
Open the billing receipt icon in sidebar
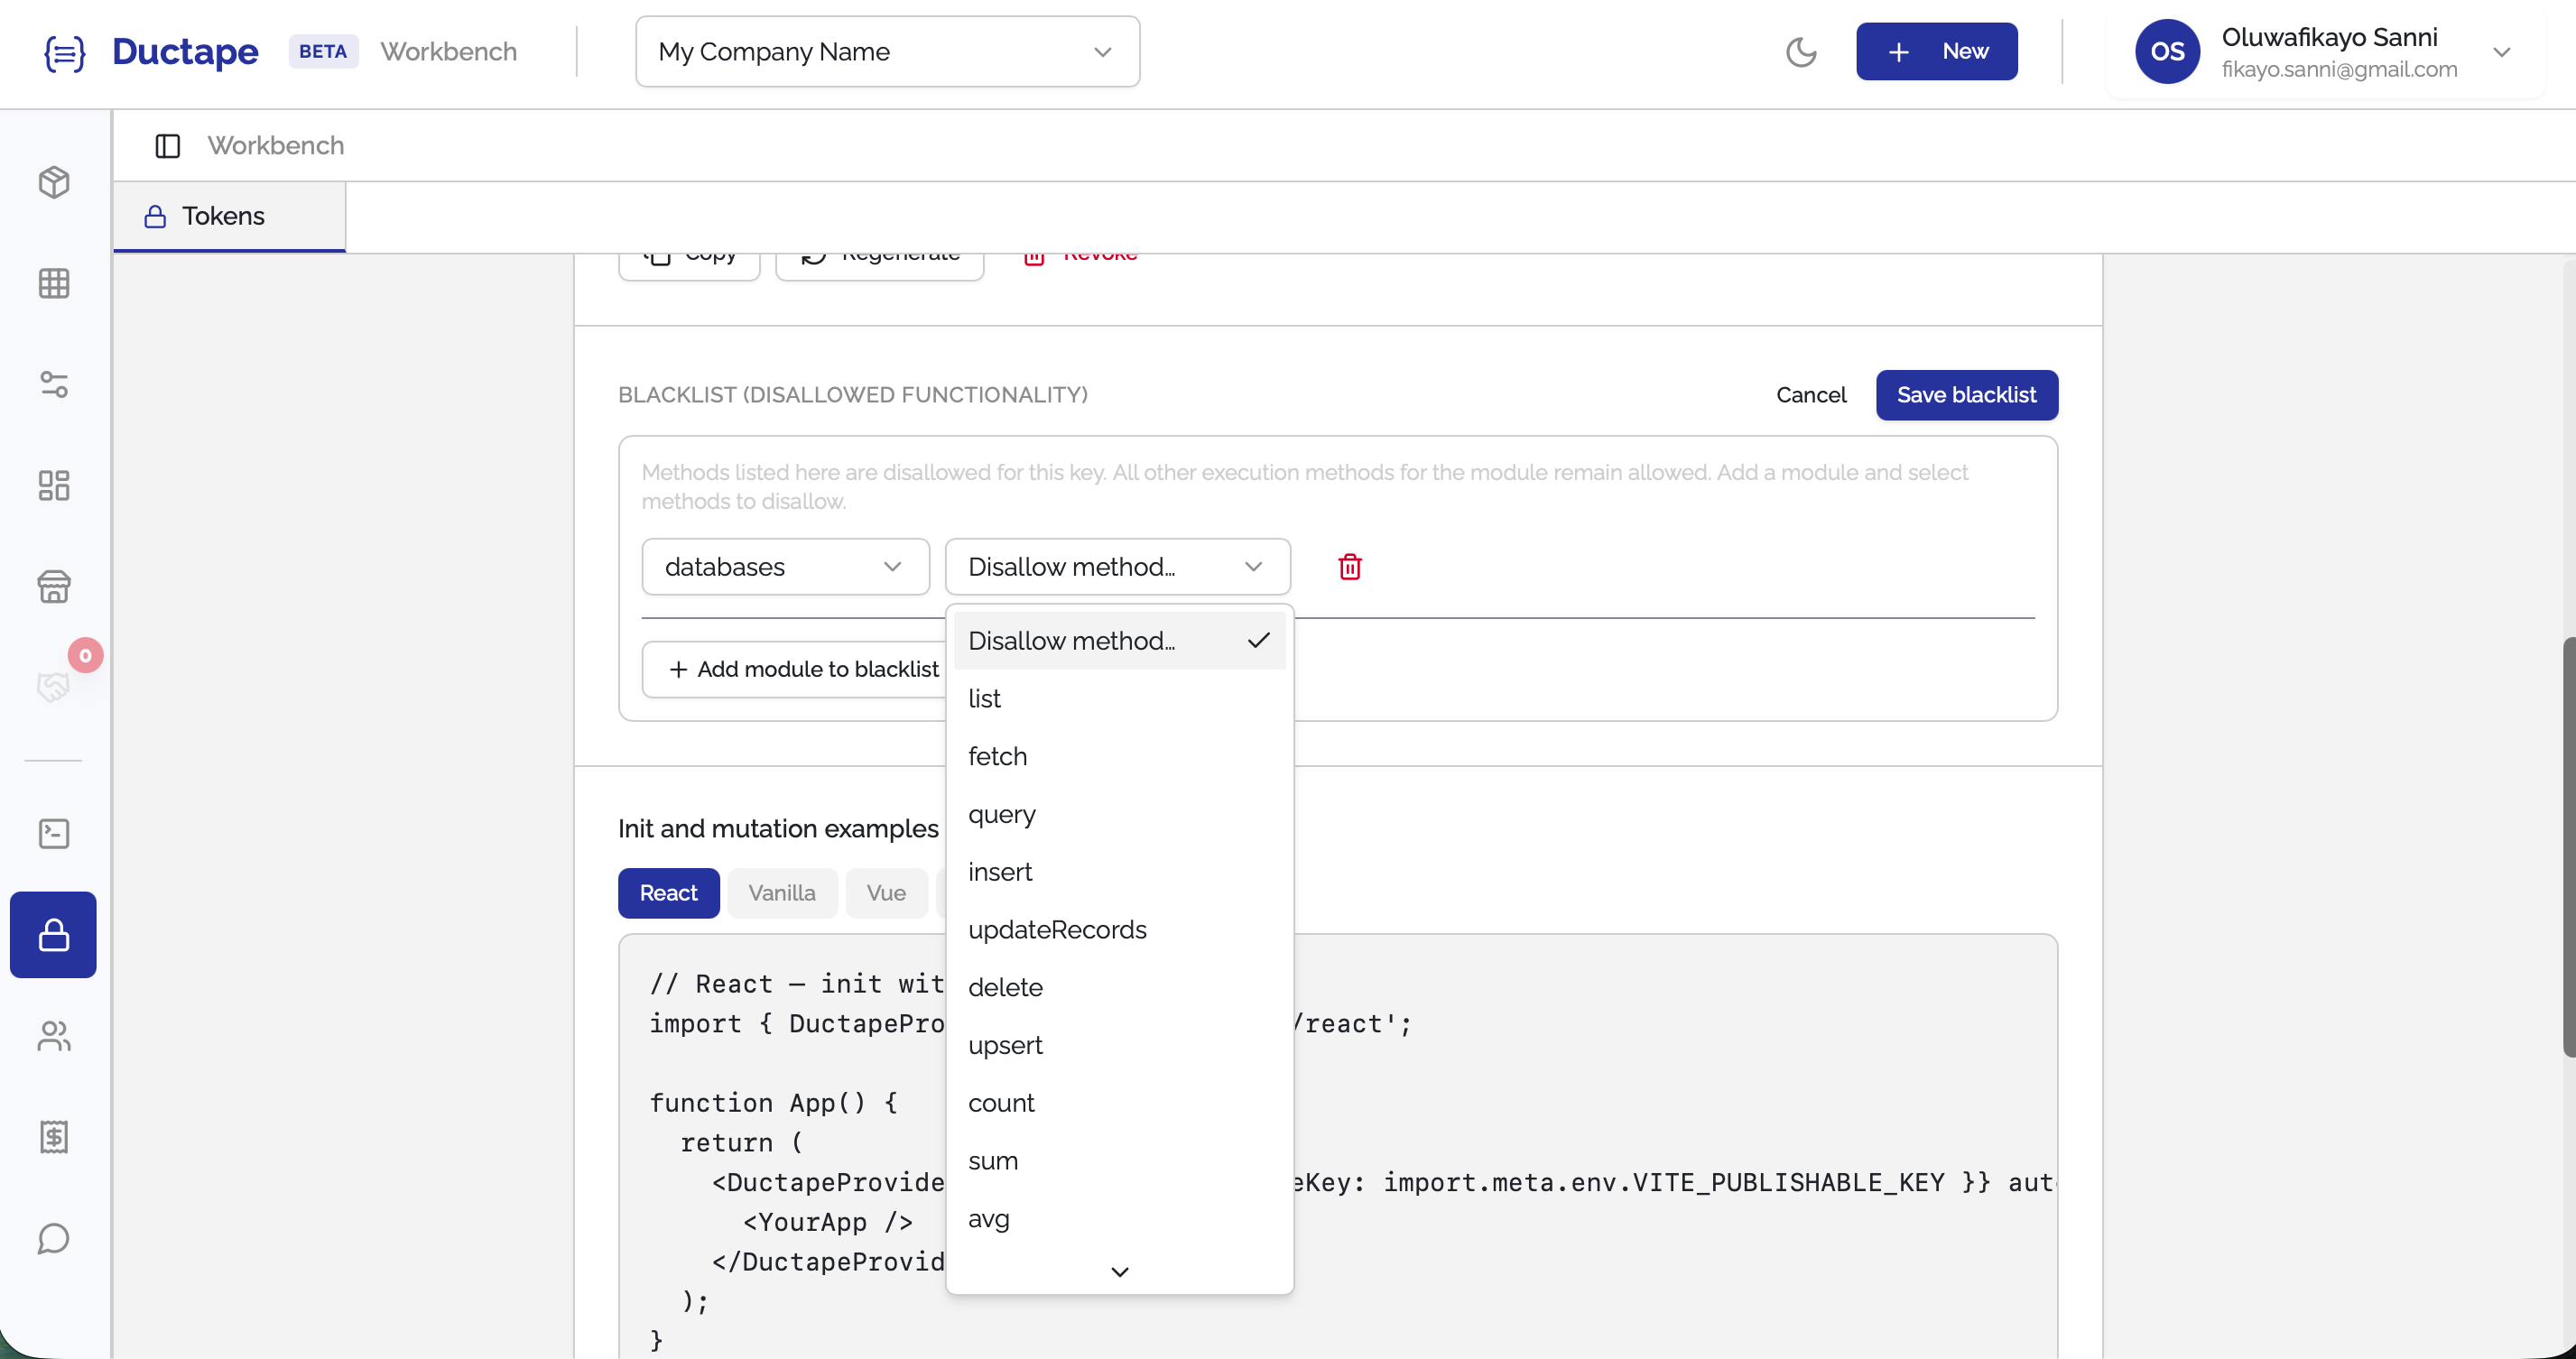54,1137
